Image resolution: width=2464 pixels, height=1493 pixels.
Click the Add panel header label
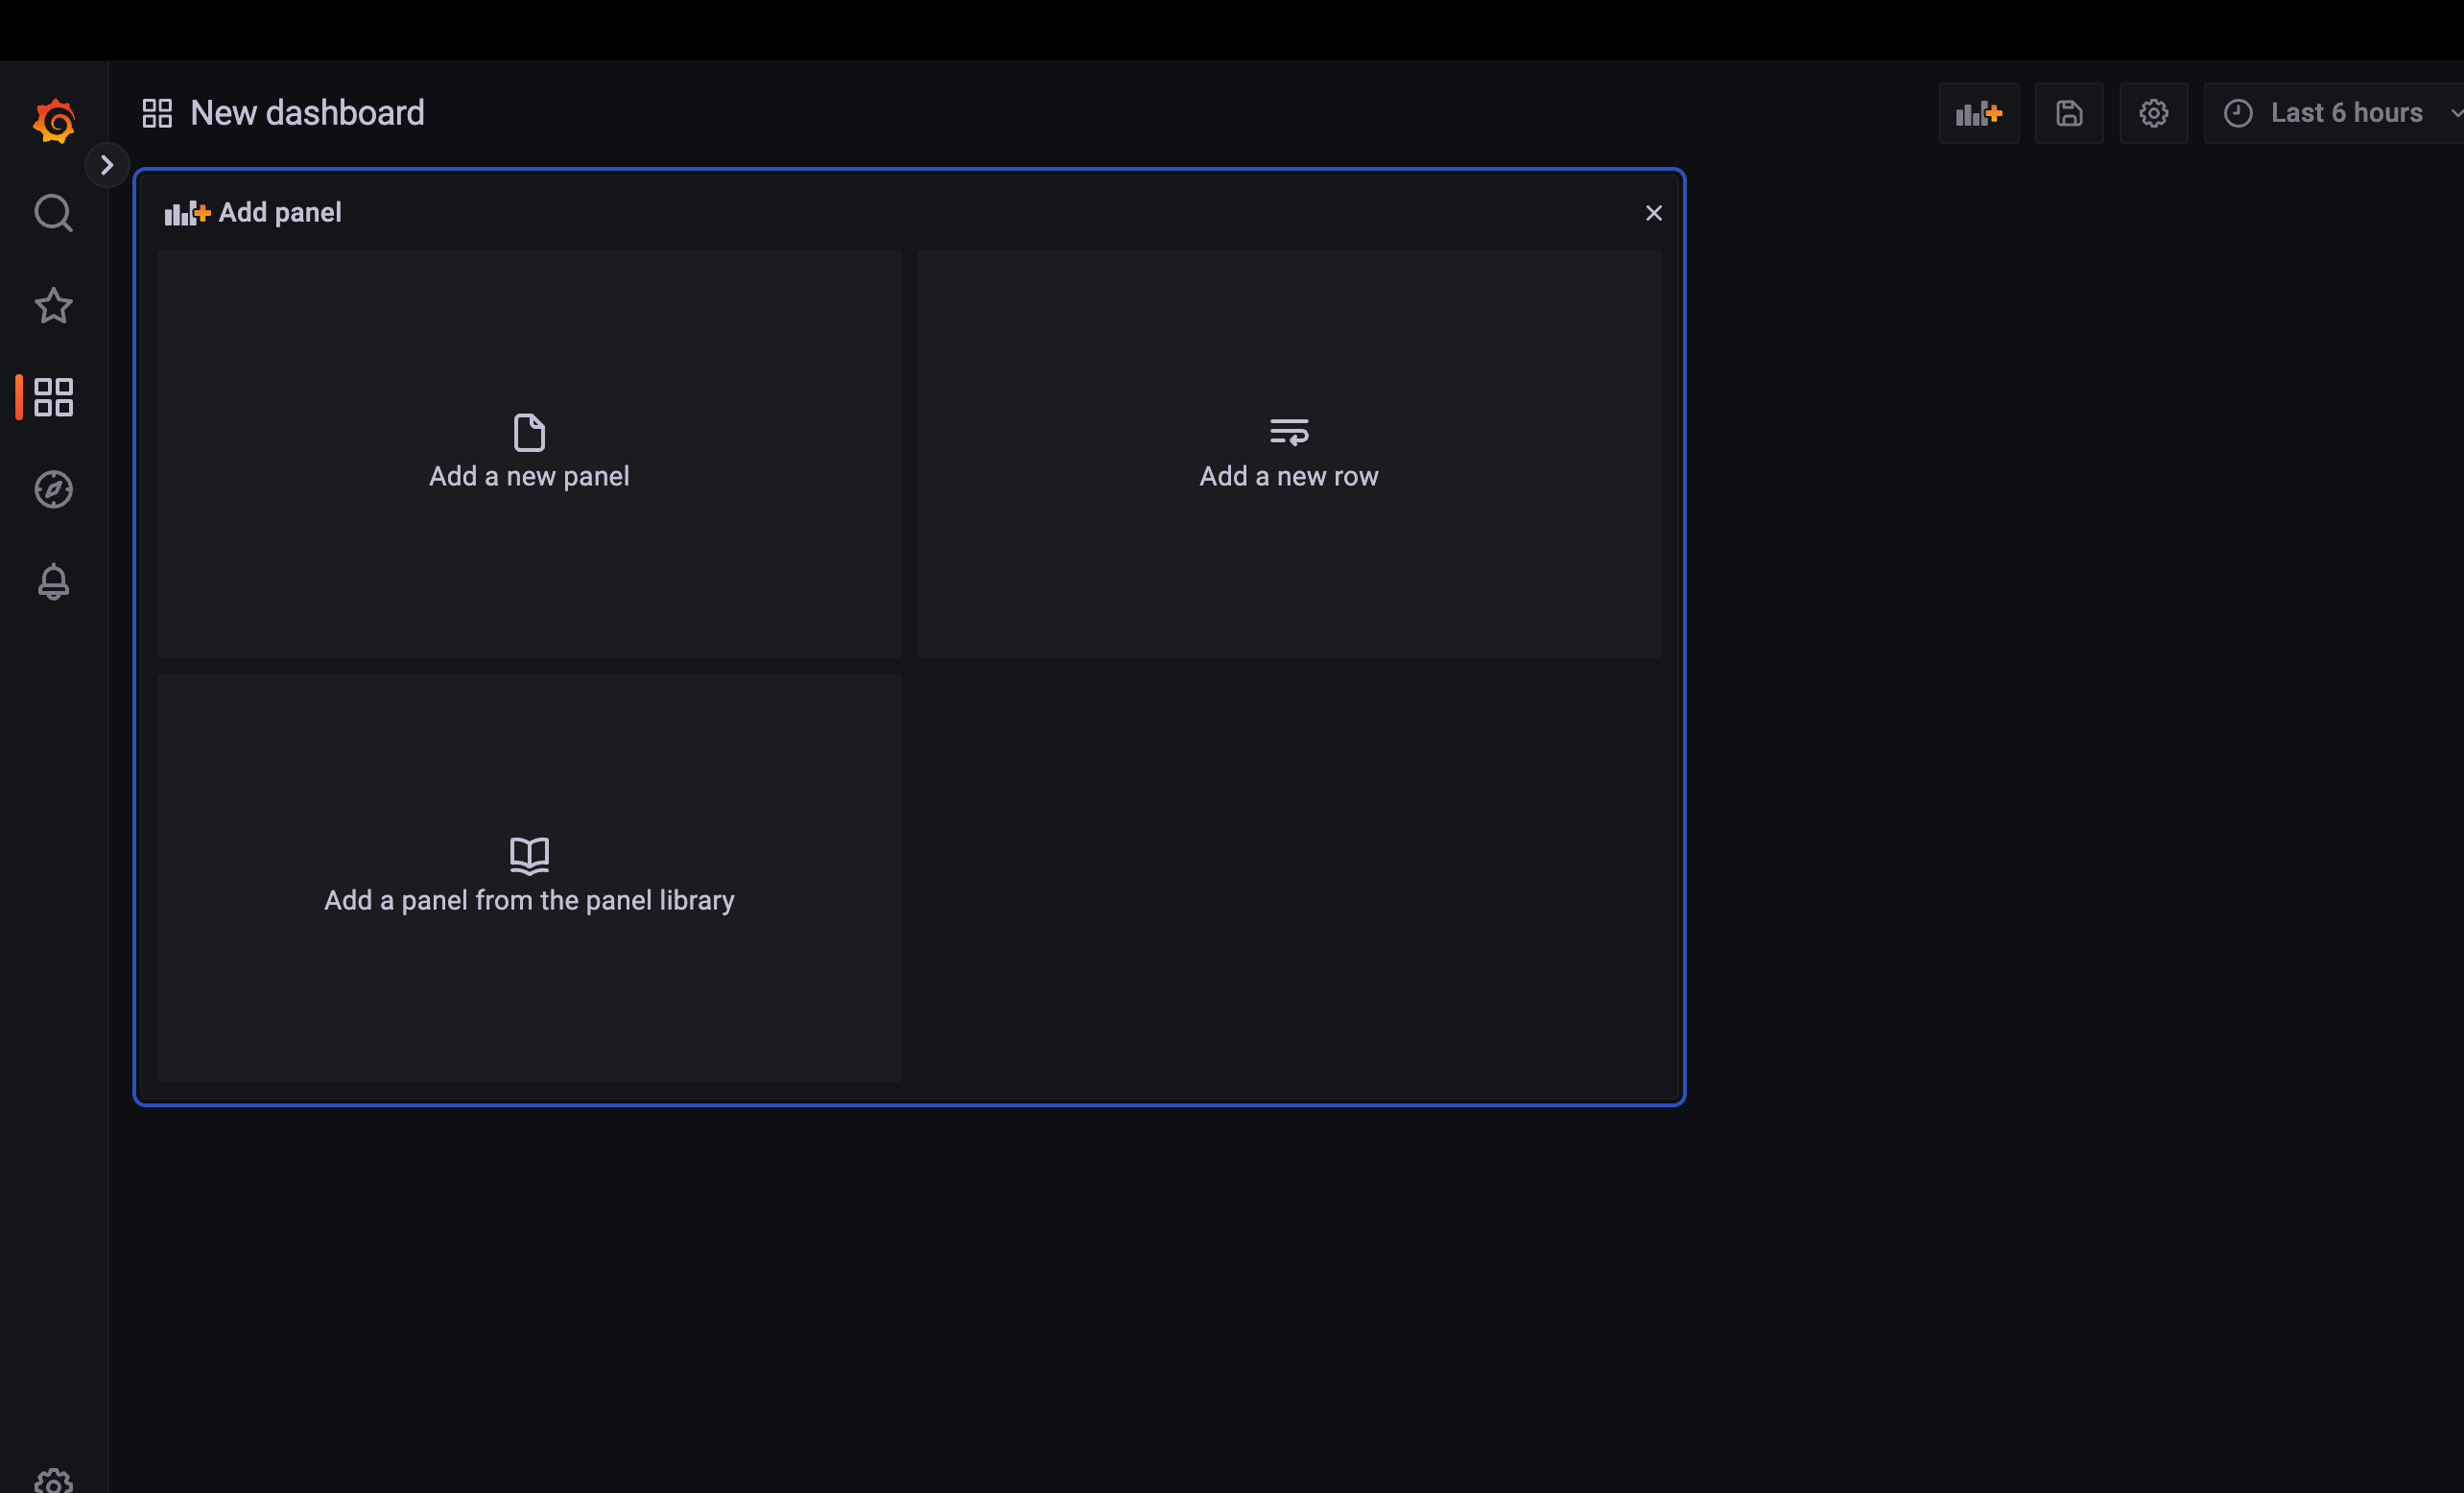tap(279, 212)
